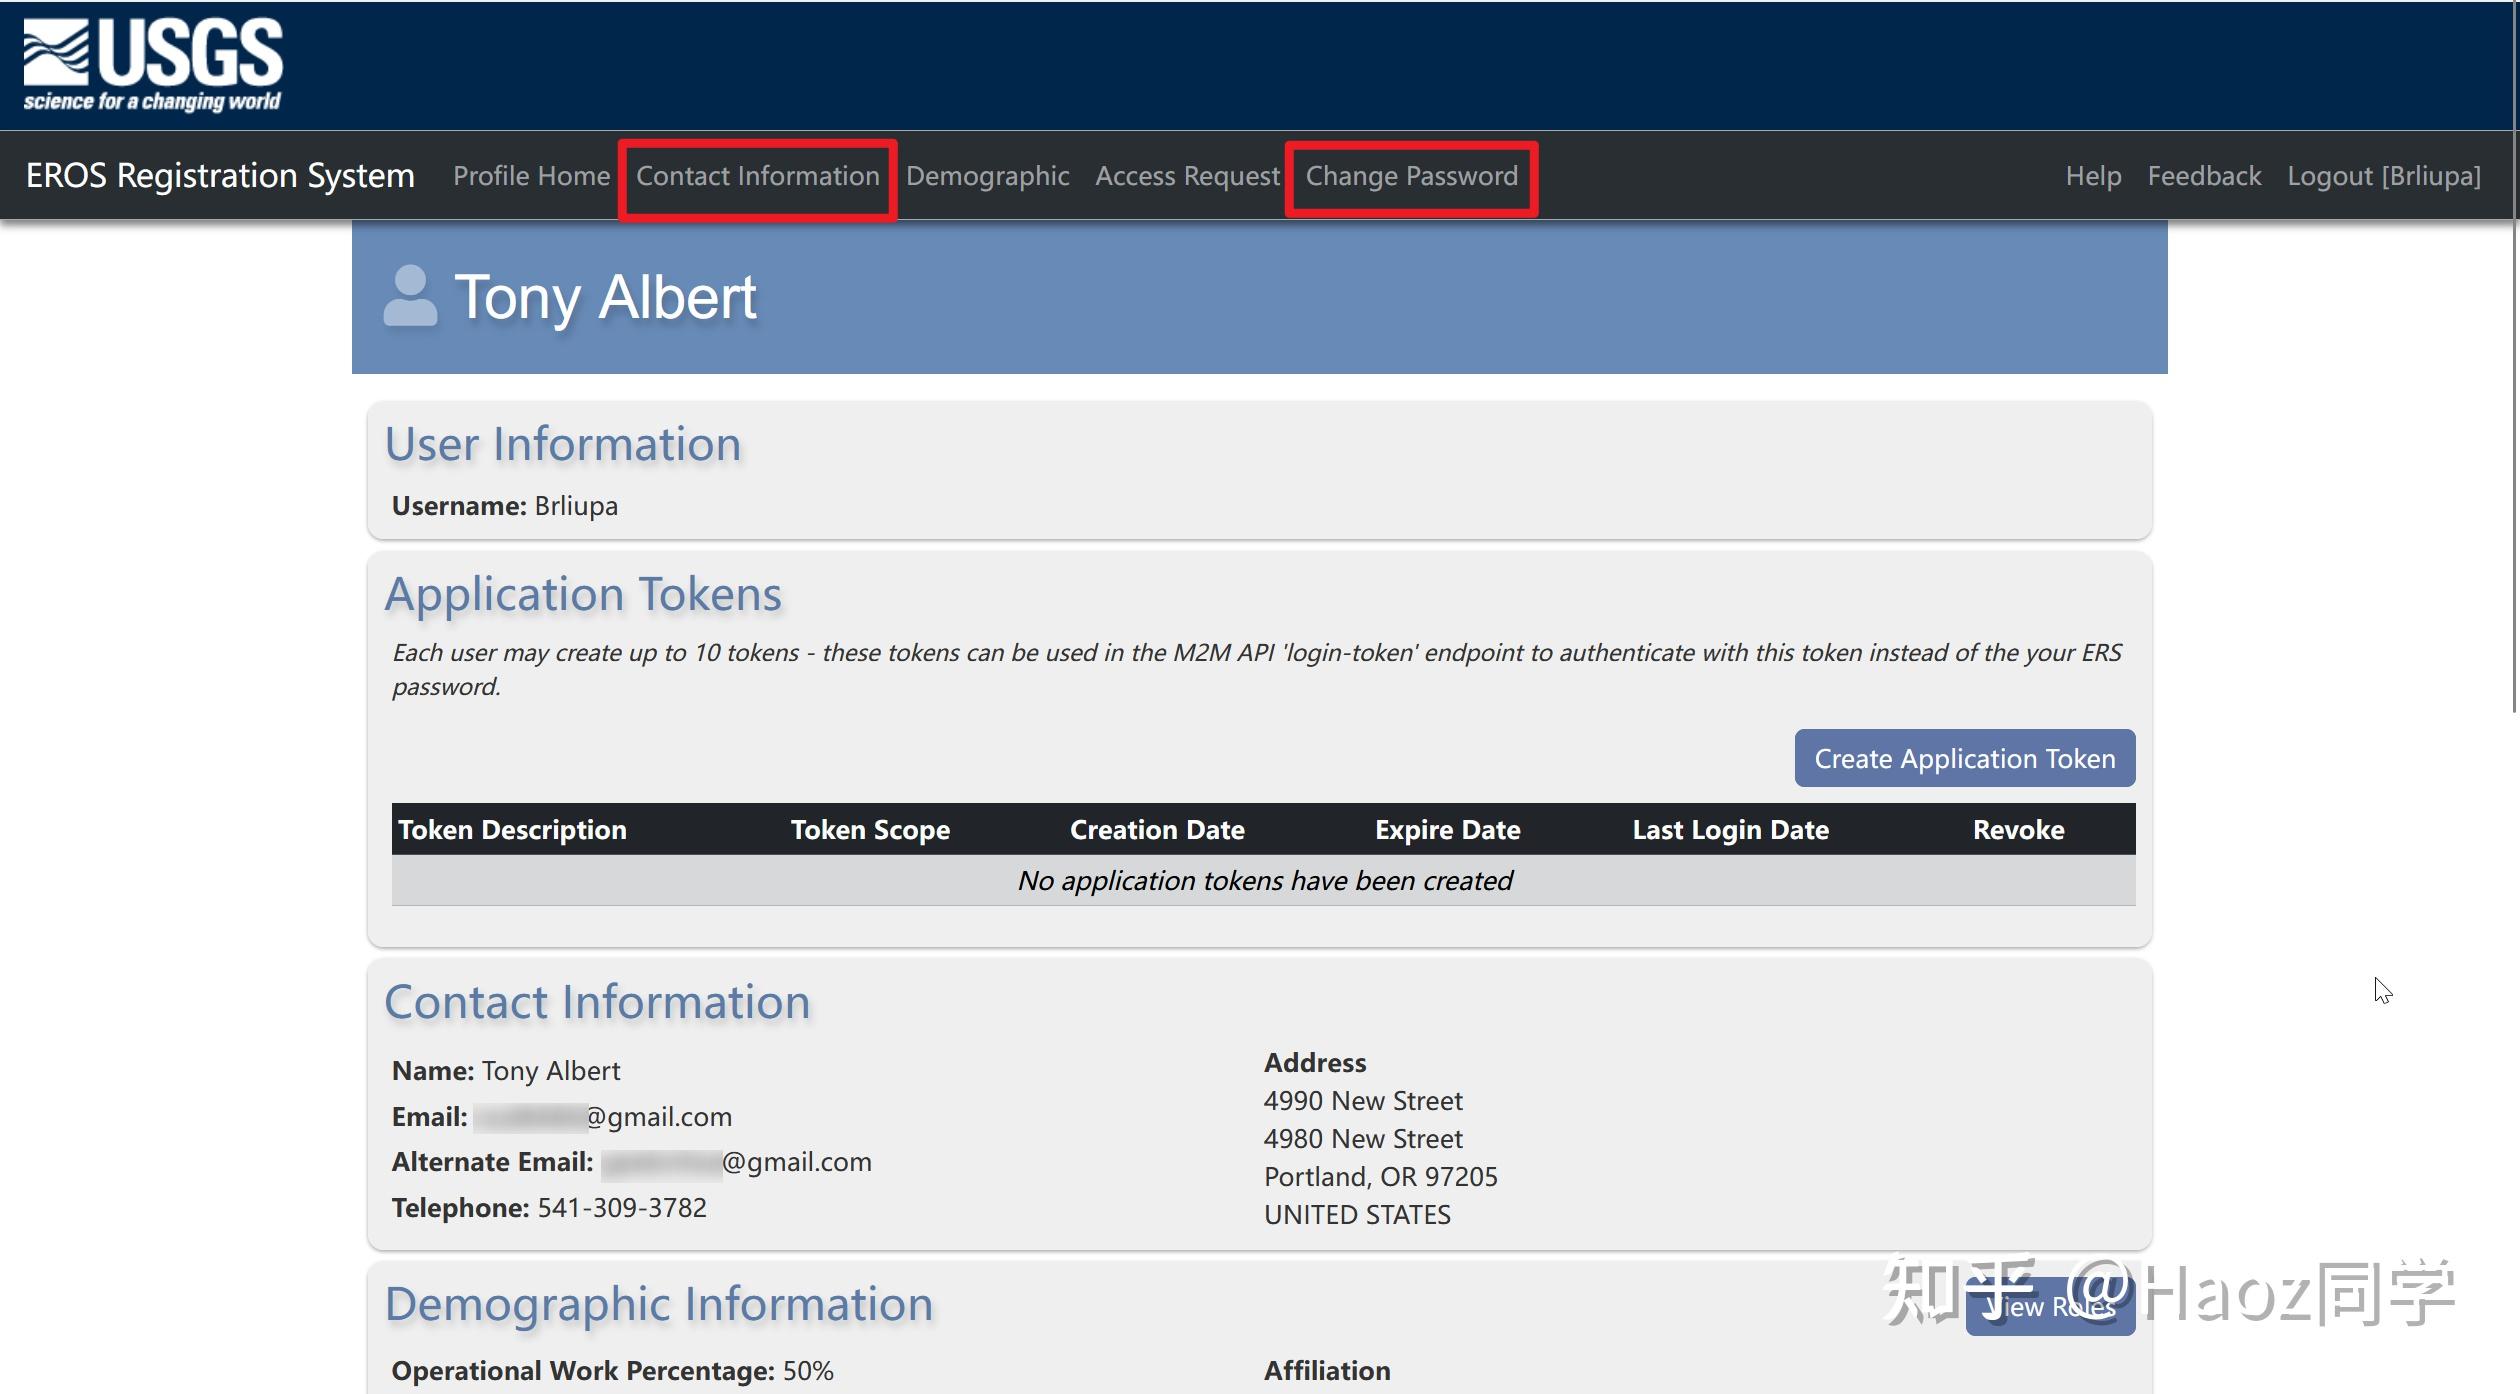Click the Token Description column header
The image size is (2520, 1394).
512,829
